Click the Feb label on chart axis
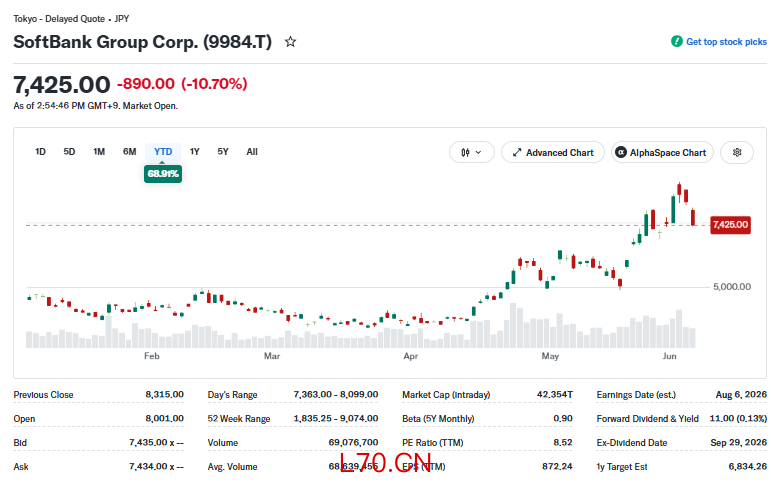 pos(151,356)
